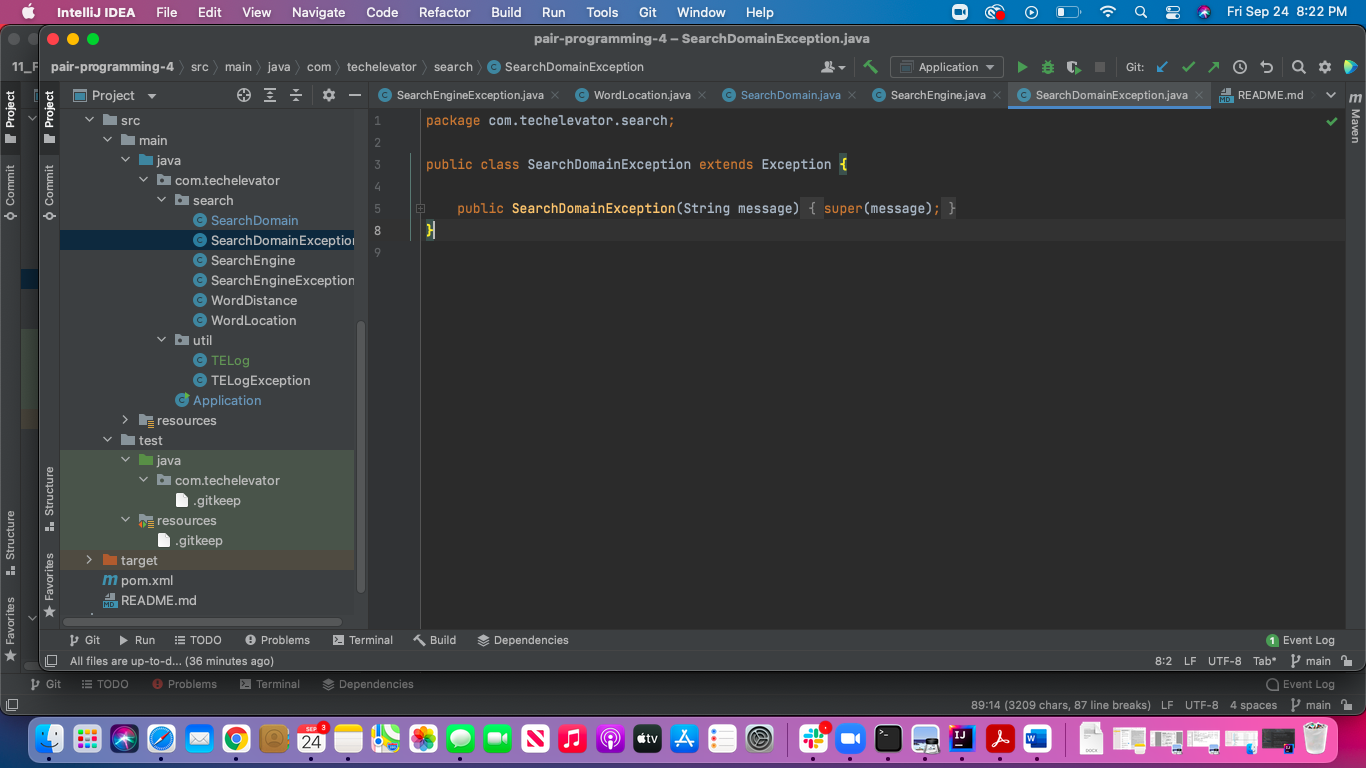Select pom.xml in the Project tree
Viewport: 1366px width, 768px height.
point(147,580)
